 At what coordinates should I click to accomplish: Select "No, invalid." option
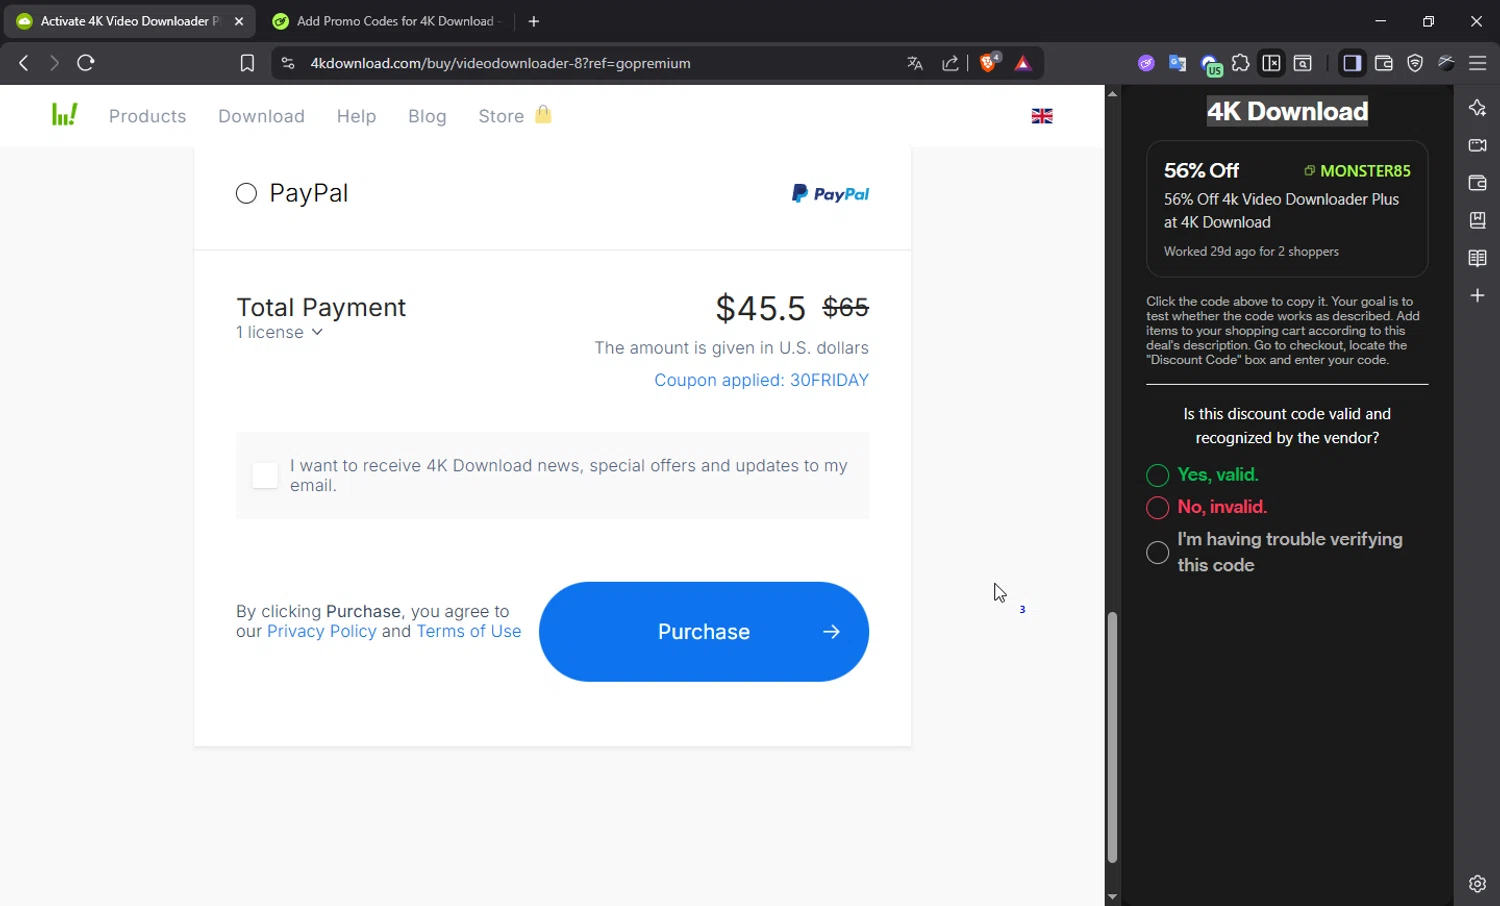(1157, 507)
